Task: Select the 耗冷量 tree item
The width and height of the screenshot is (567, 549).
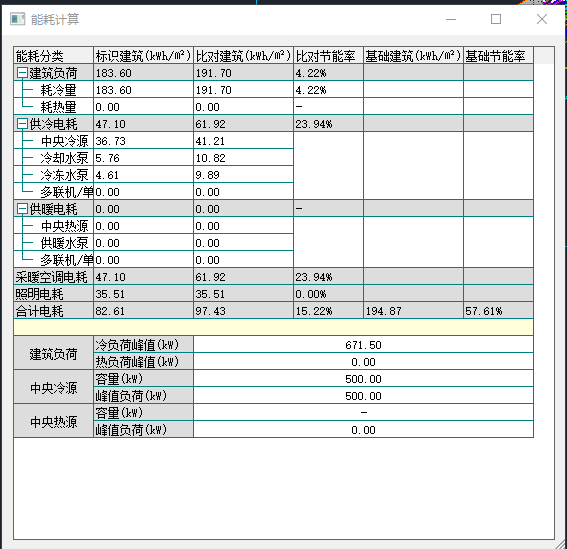Action: click(58, 90)
